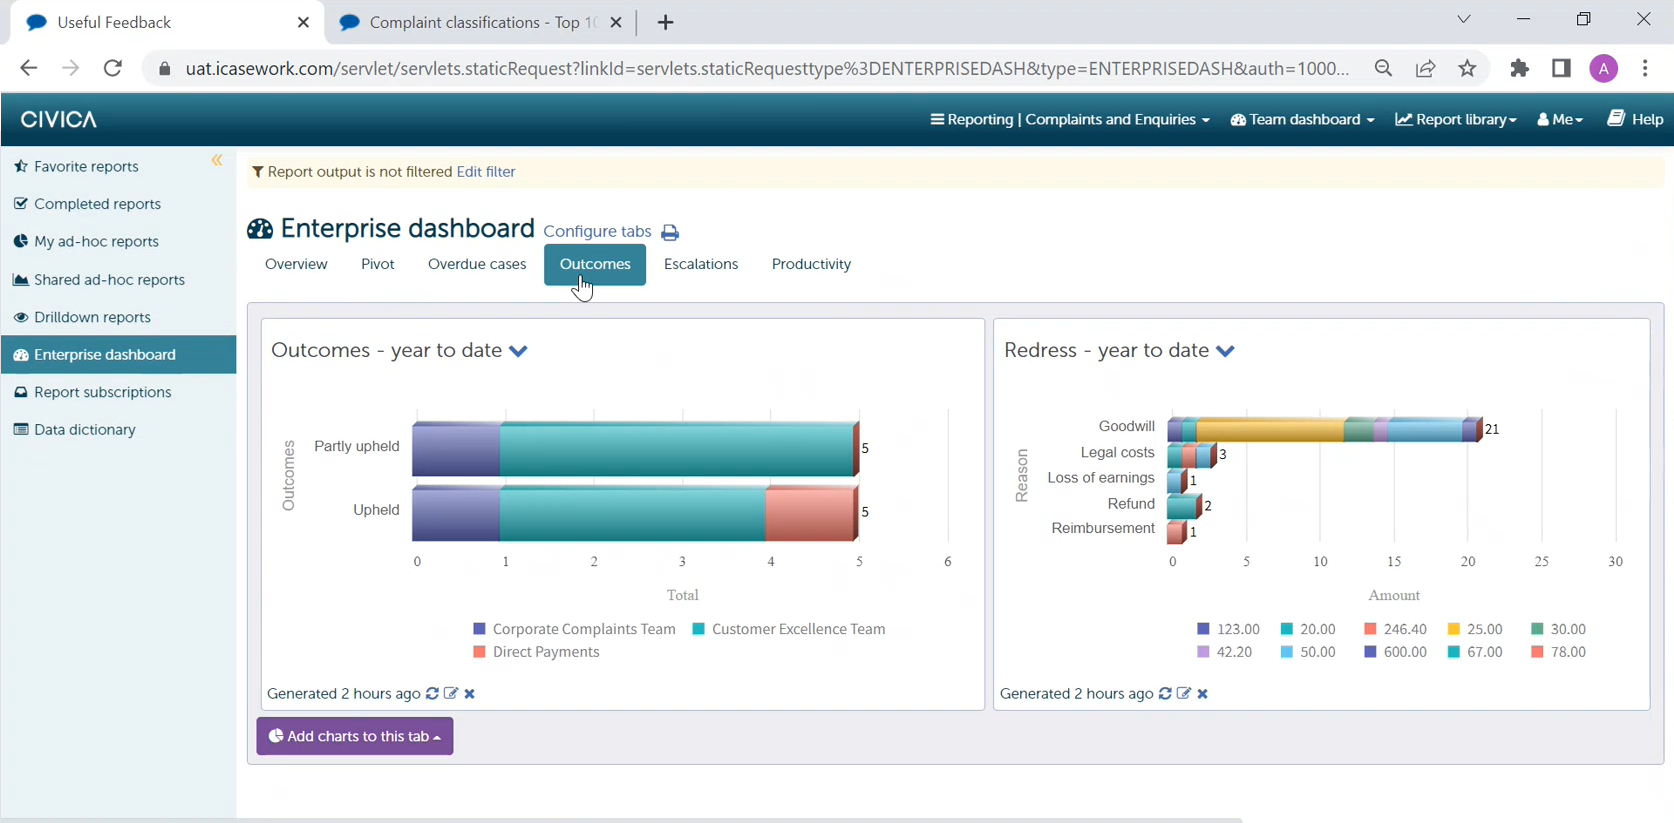Open the browser profile avatar A

pos(1604,68)
